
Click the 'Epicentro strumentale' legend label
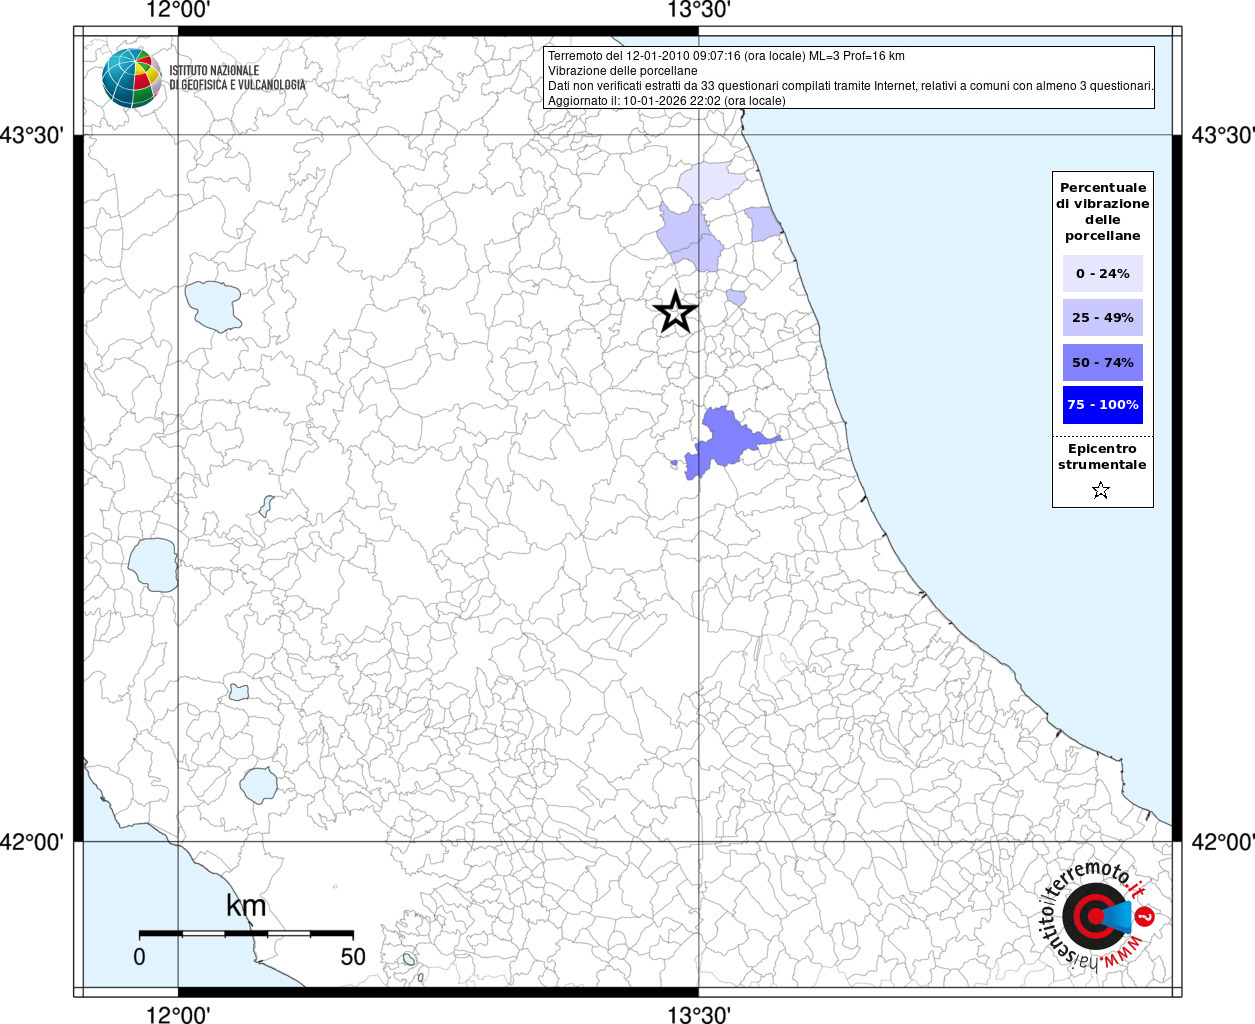[1102, 457]
